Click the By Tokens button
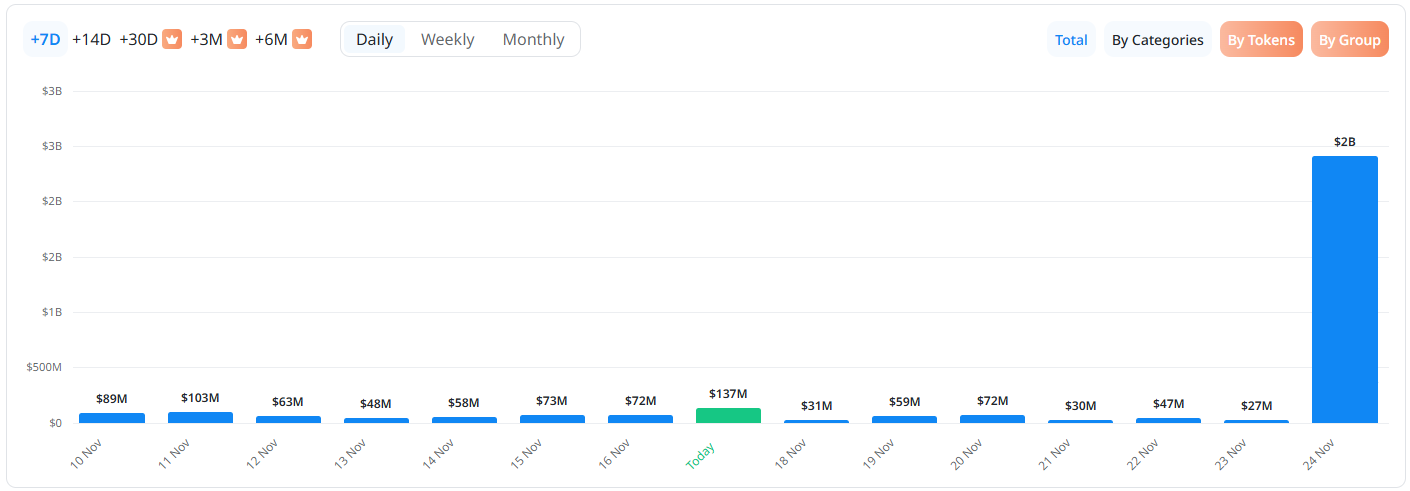 pyautogui.click(x=1261, y=40)
